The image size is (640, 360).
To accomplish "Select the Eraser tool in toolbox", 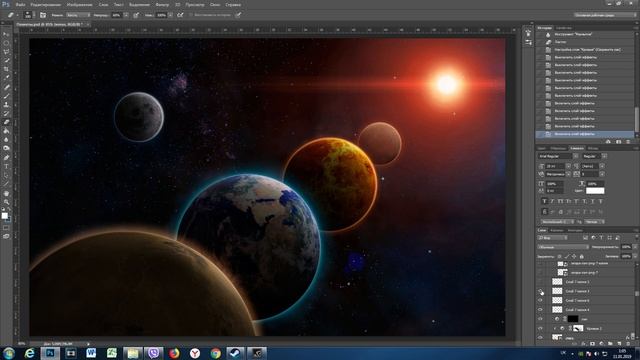I will [x=6, y=122].
